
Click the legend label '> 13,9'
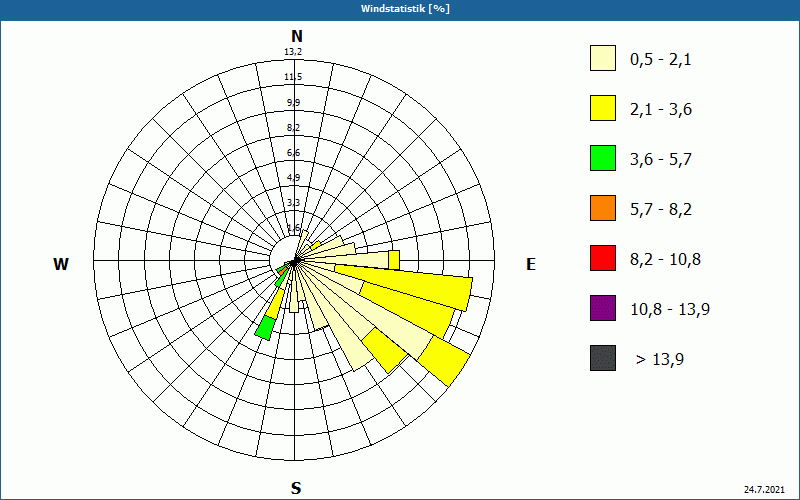point(660,360)
